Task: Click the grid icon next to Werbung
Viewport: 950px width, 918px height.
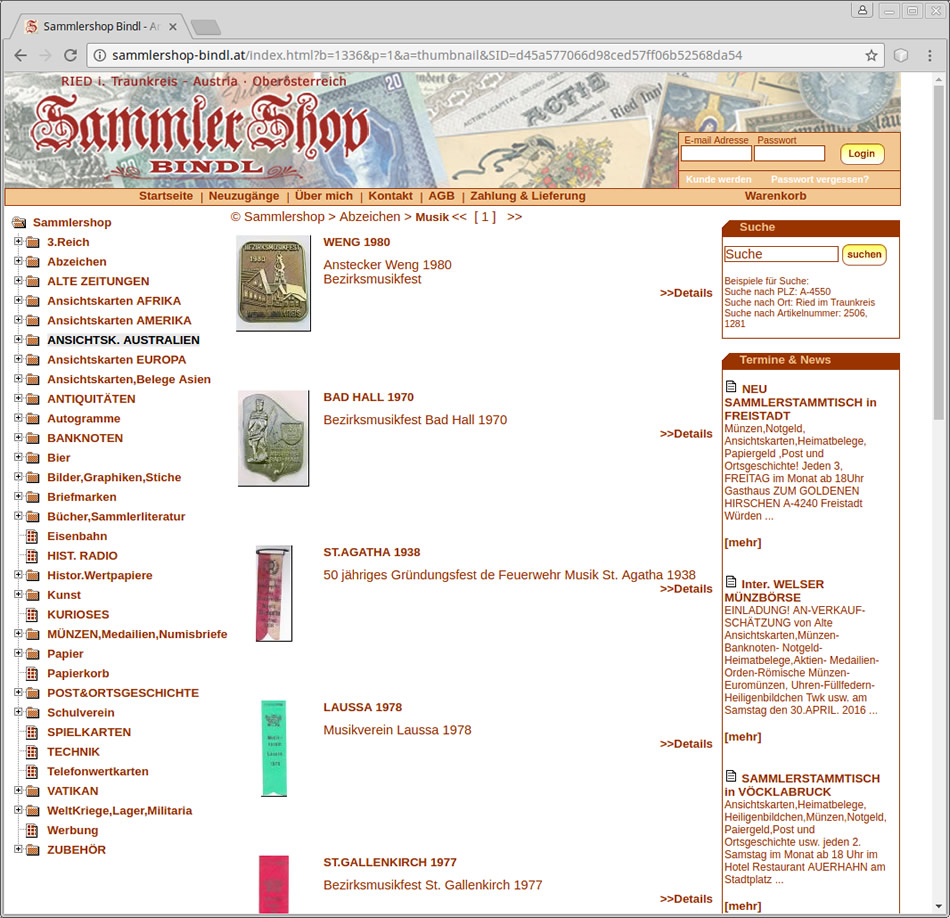Action: tap(32, 830)
